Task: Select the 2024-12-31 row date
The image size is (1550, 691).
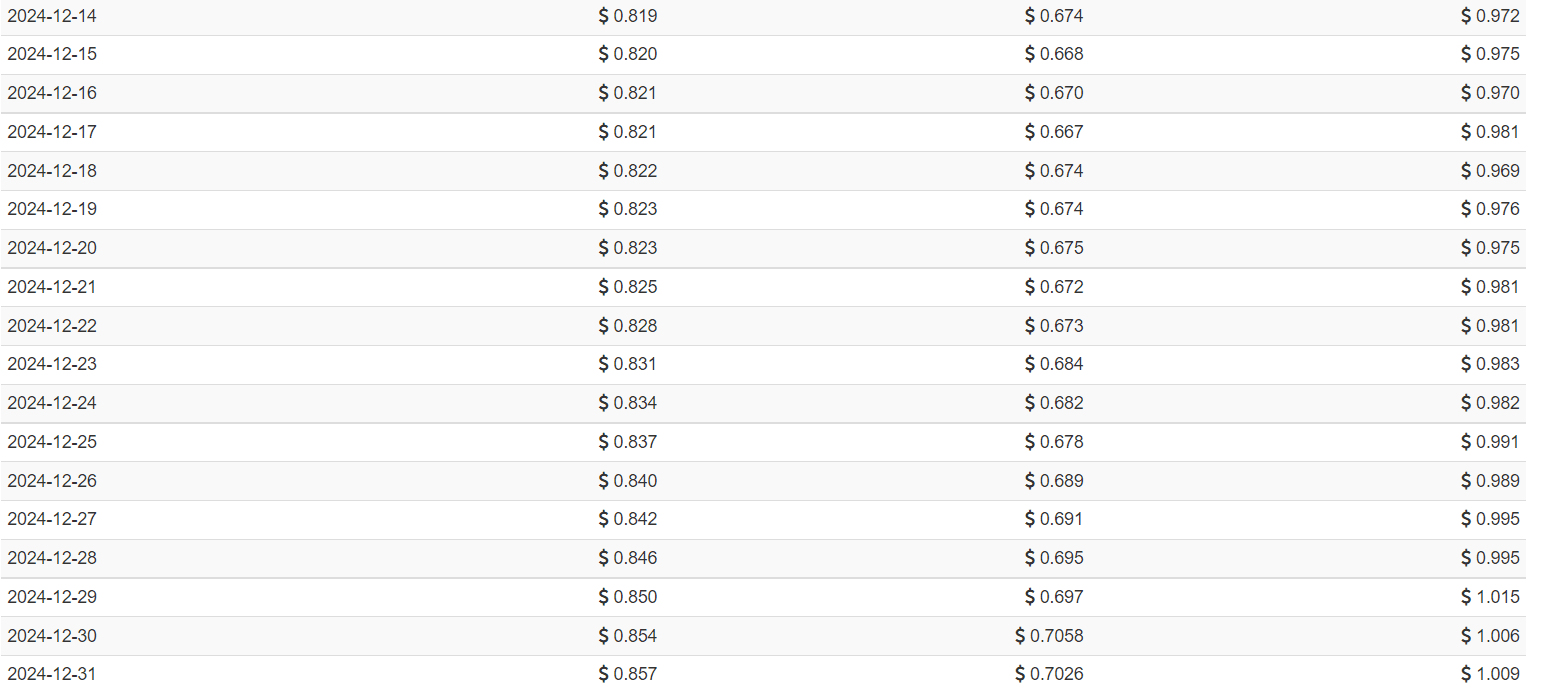Action: point(52,674)
